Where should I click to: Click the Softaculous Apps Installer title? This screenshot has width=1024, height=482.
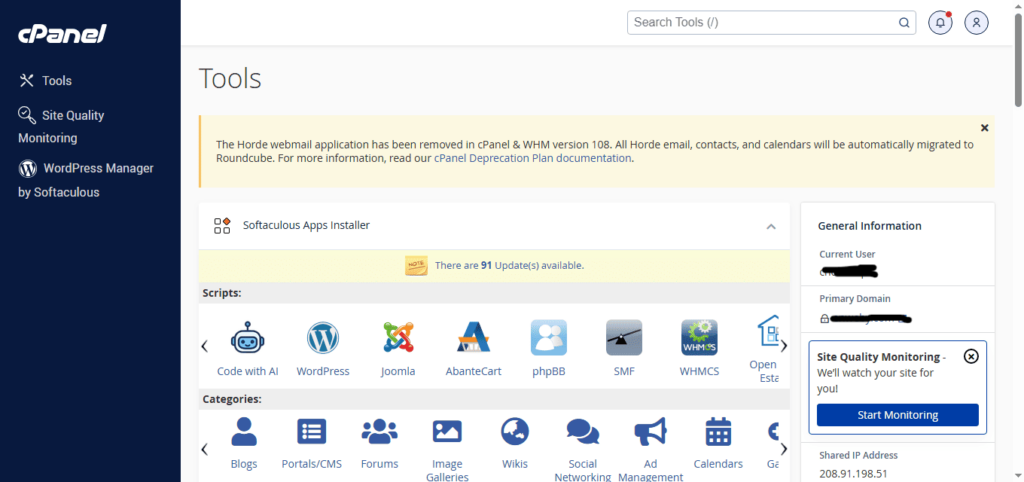[306, 225]
